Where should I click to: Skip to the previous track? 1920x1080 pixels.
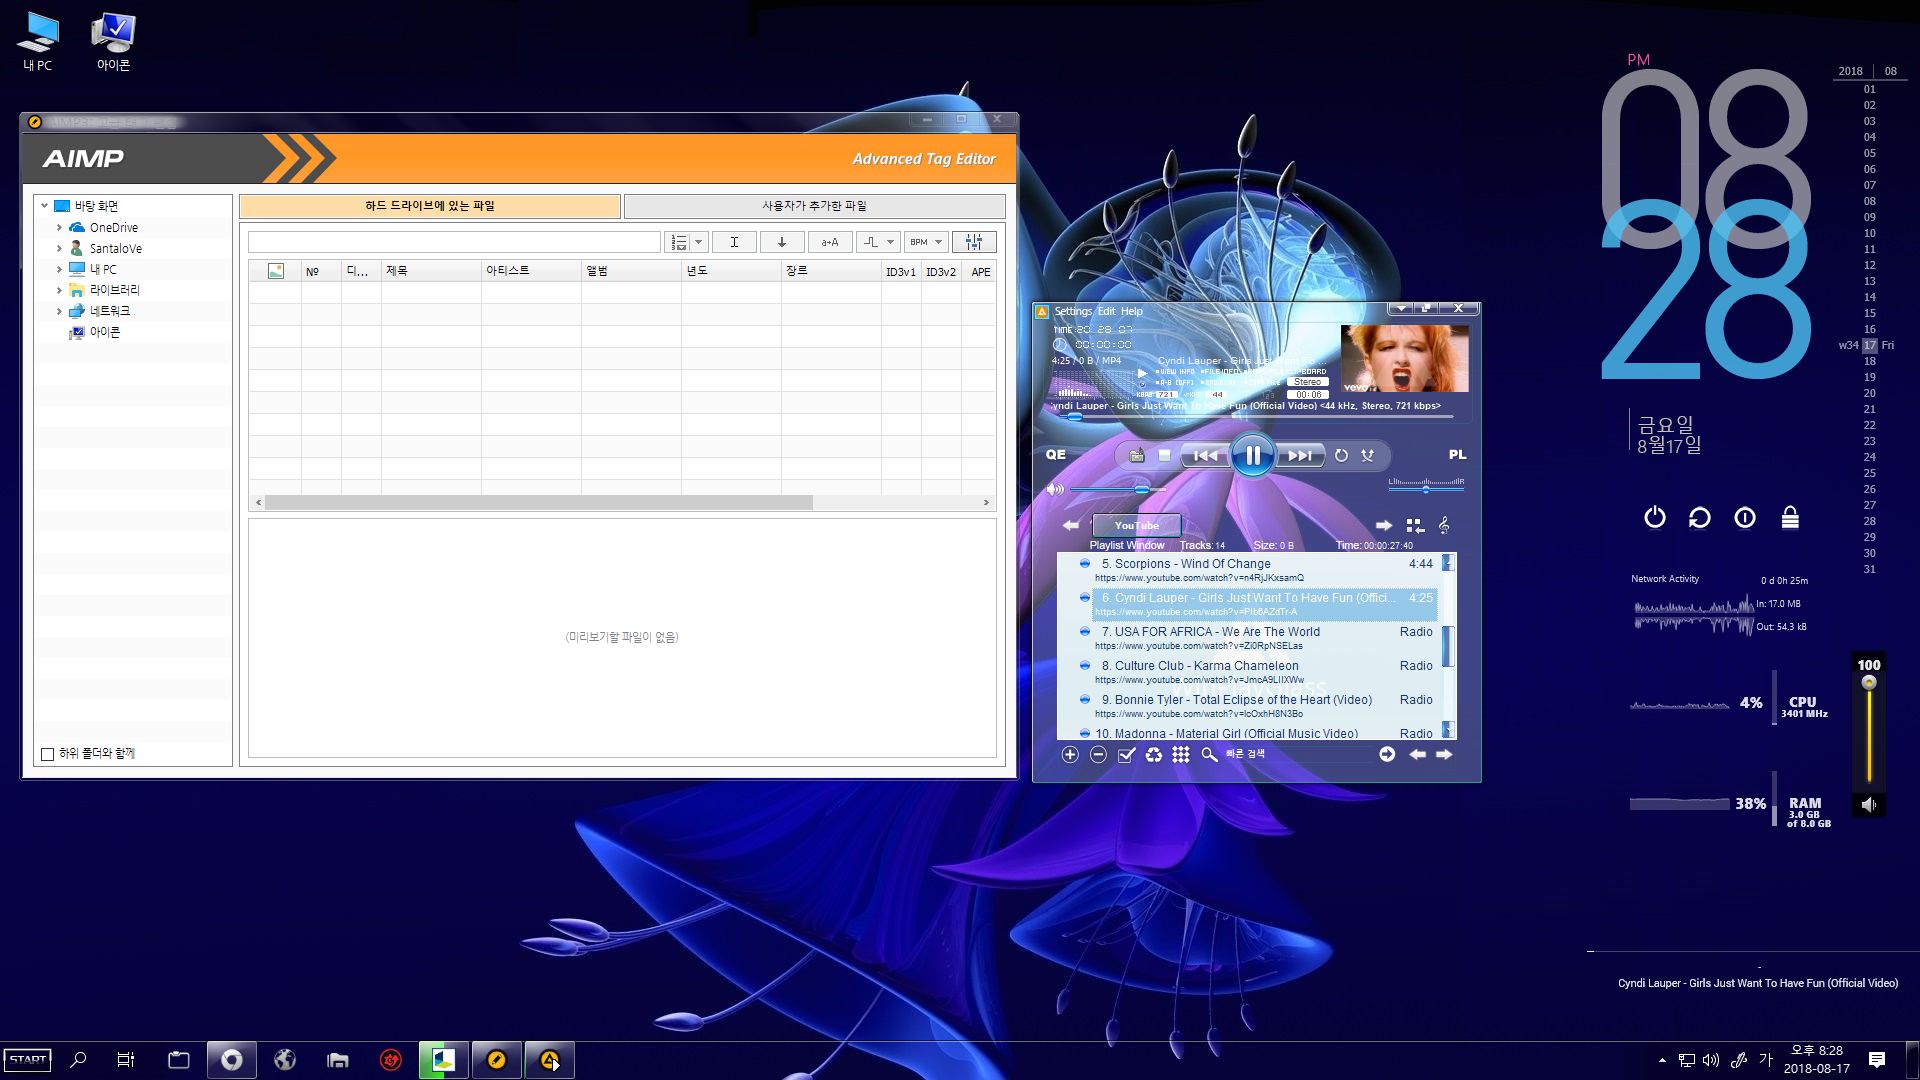pyautogui.click(x=1206, y=456)
